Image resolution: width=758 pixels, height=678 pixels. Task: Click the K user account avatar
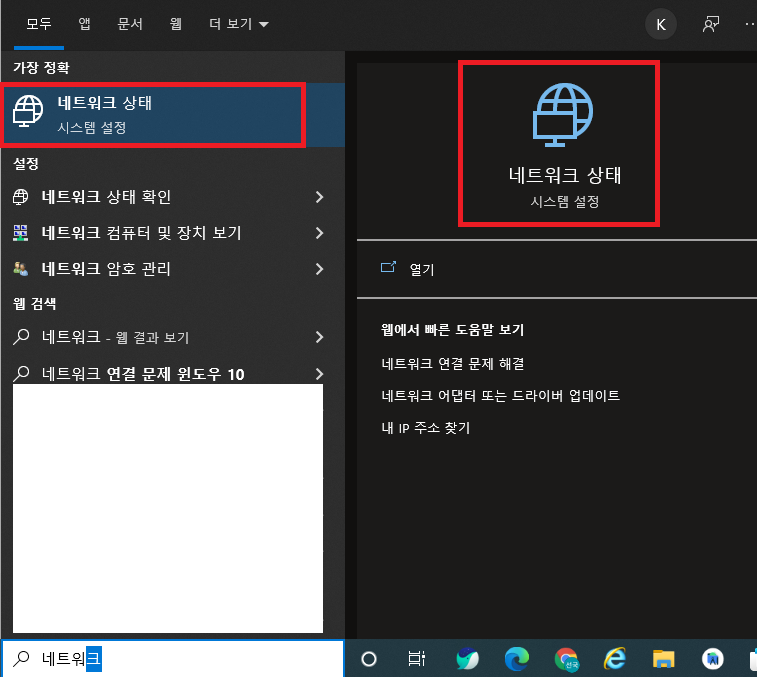pyautogui.click(x=660, y=24)
